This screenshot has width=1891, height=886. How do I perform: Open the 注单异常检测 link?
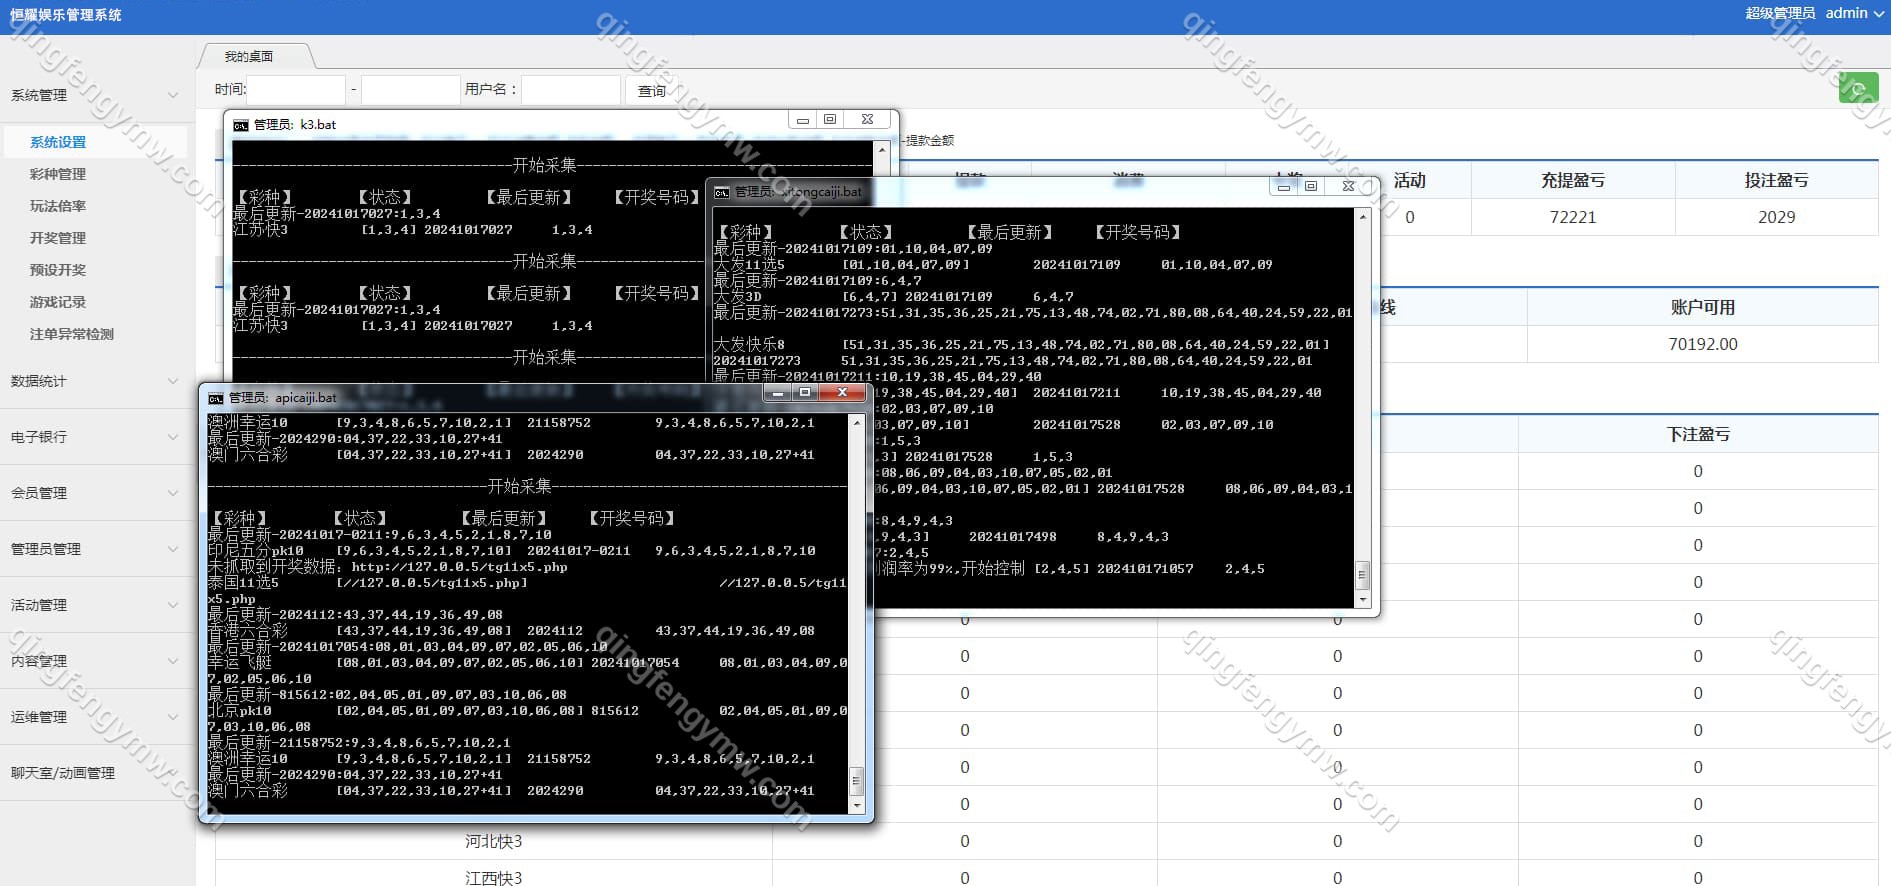[72, 334]
